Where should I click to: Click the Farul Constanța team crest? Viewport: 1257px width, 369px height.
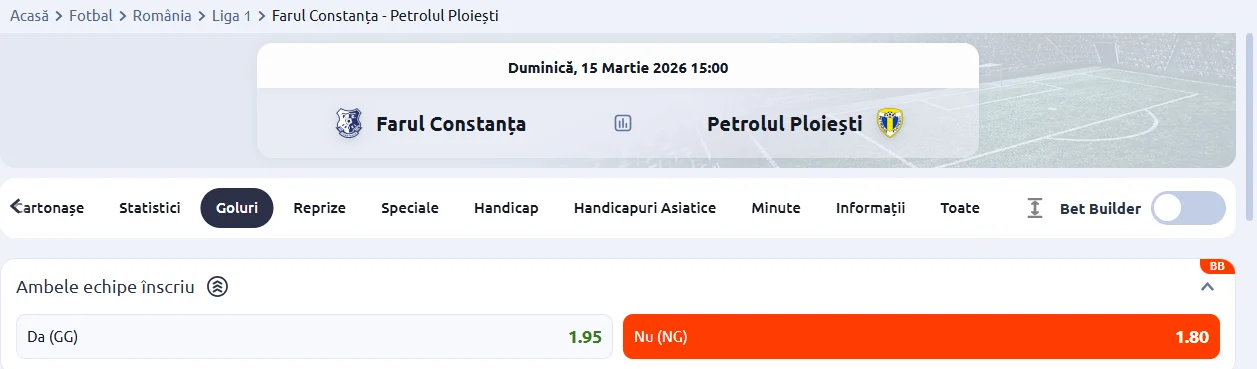[349, 123]
